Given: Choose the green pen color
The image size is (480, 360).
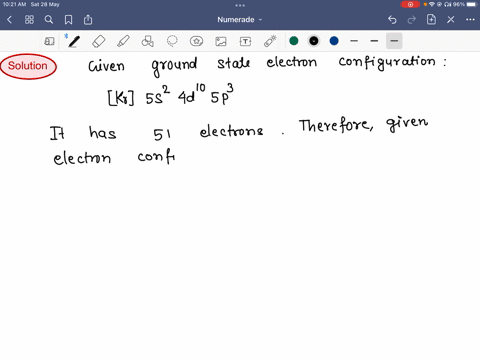Looking at the screenshot, I should tap(294, 41).
